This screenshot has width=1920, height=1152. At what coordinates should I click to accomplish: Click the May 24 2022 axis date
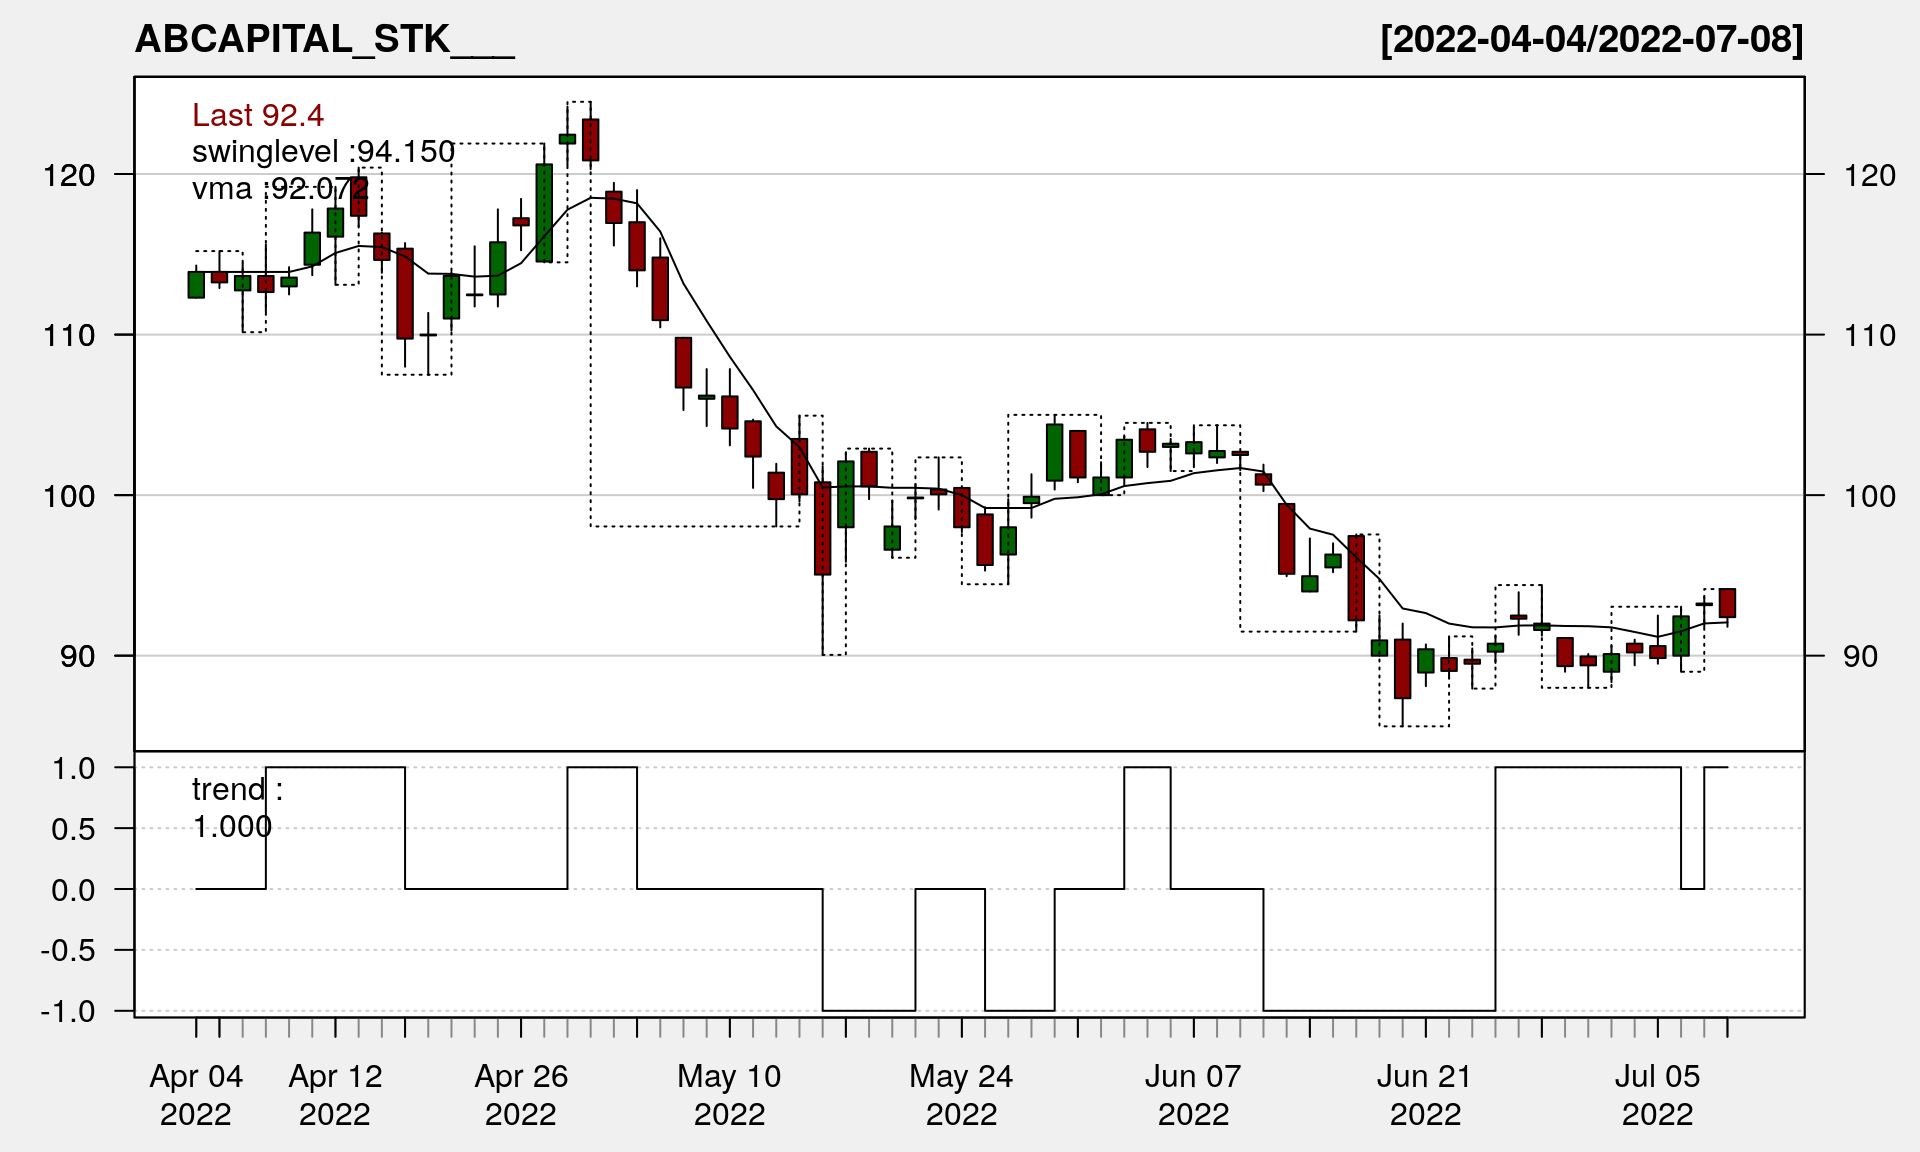tap(961, 1094)
